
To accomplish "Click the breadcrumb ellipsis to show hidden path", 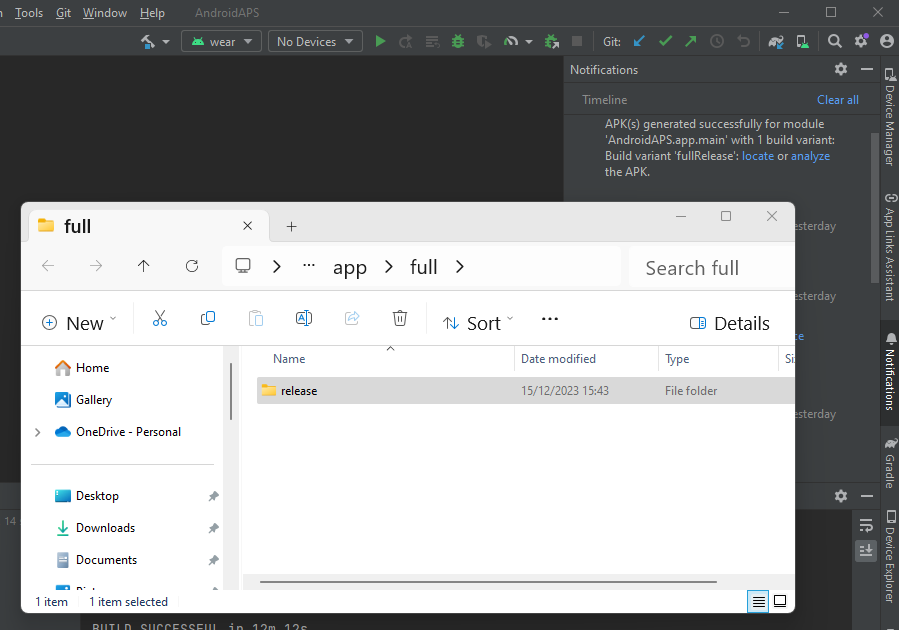I will 309,265.
